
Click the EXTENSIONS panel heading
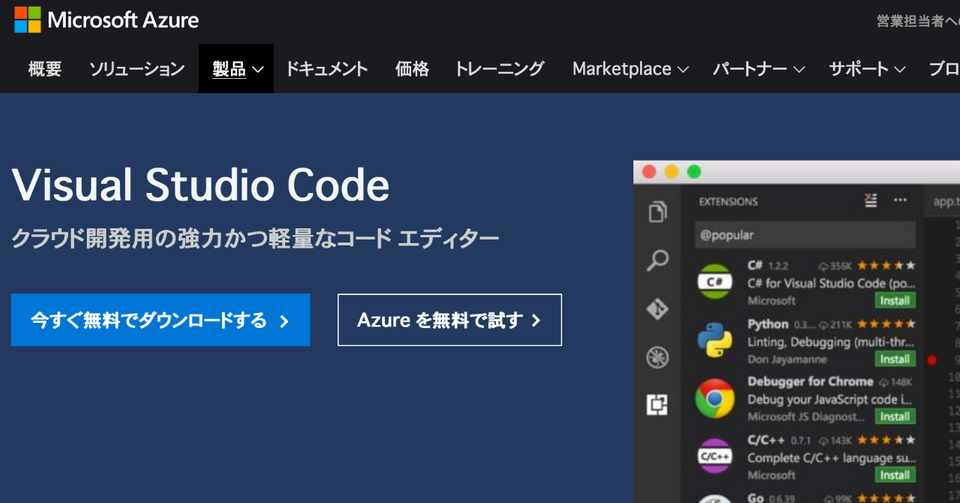[x=728, y=201]
